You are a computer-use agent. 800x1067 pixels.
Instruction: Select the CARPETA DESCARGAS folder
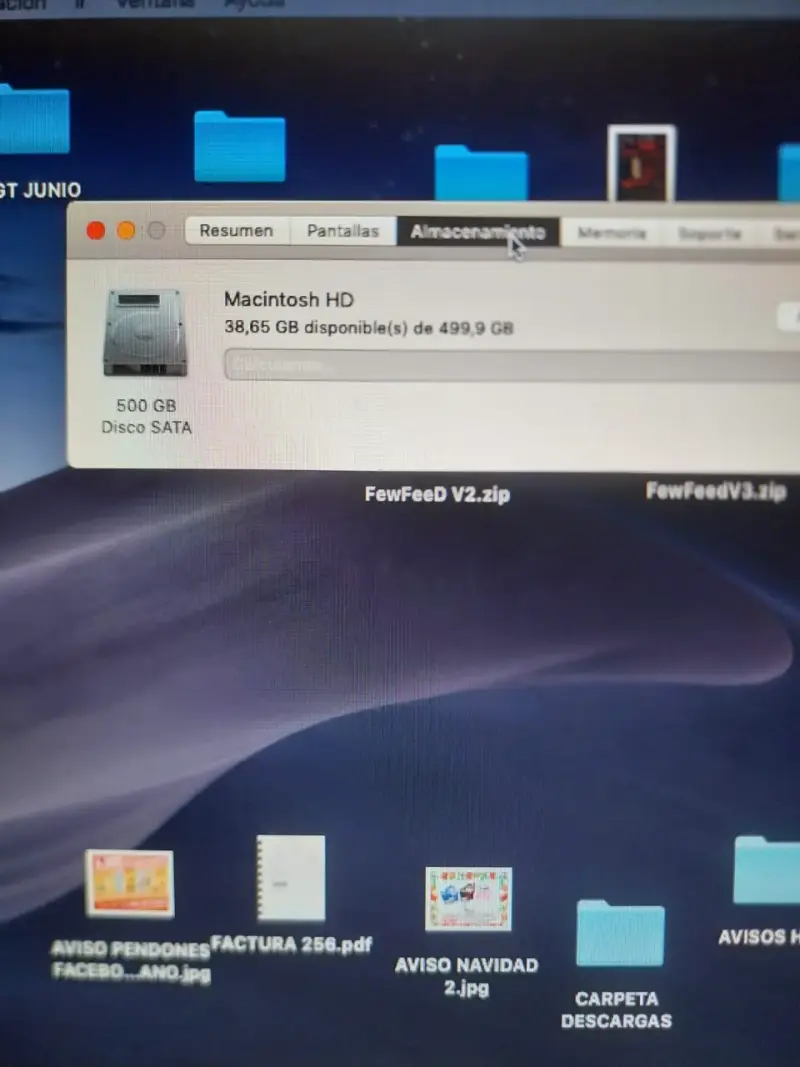click(x=620, y=933)
